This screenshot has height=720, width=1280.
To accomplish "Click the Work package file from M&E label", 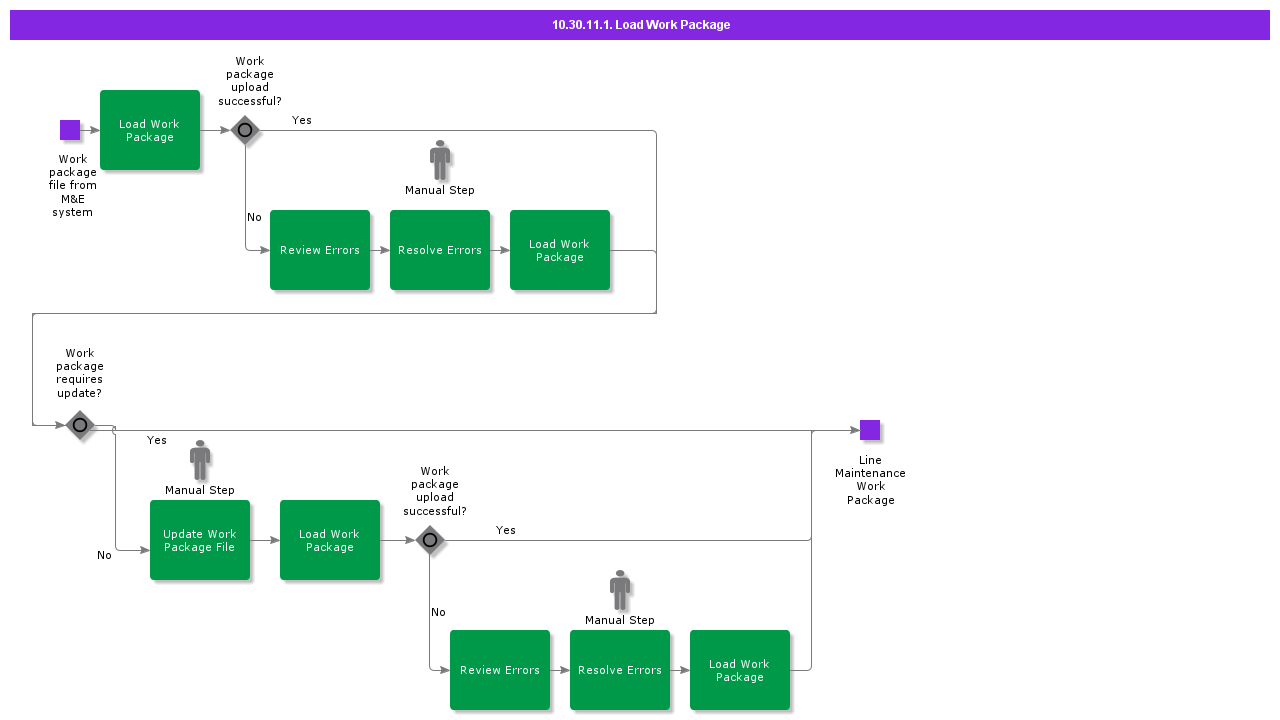I will pos(72,185).
